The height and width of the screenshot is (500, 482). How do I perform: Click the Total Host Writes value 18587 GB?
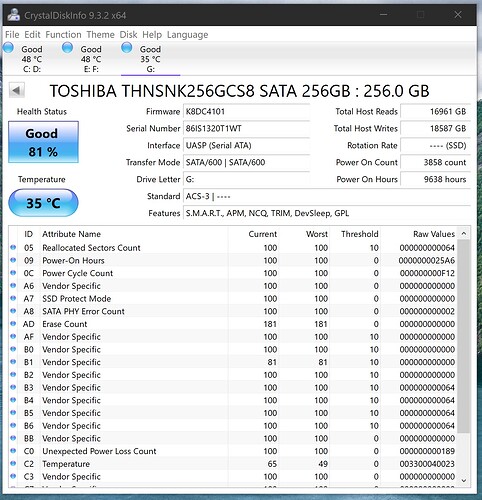435,128
